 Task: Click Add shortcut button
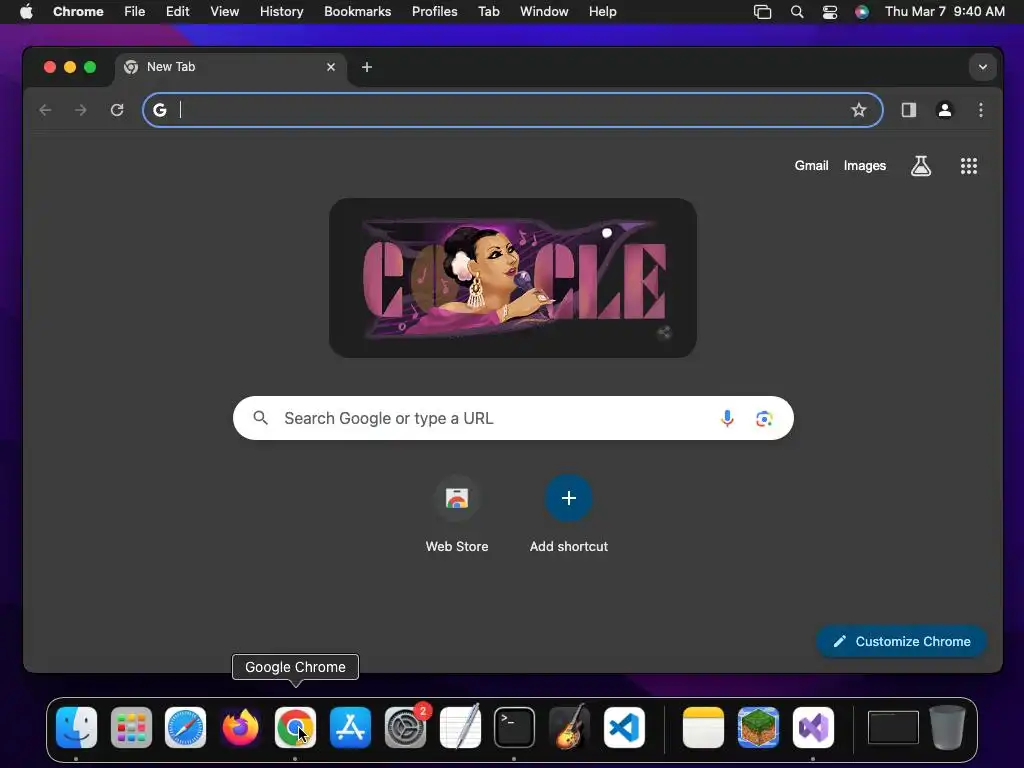pos(569,516)
